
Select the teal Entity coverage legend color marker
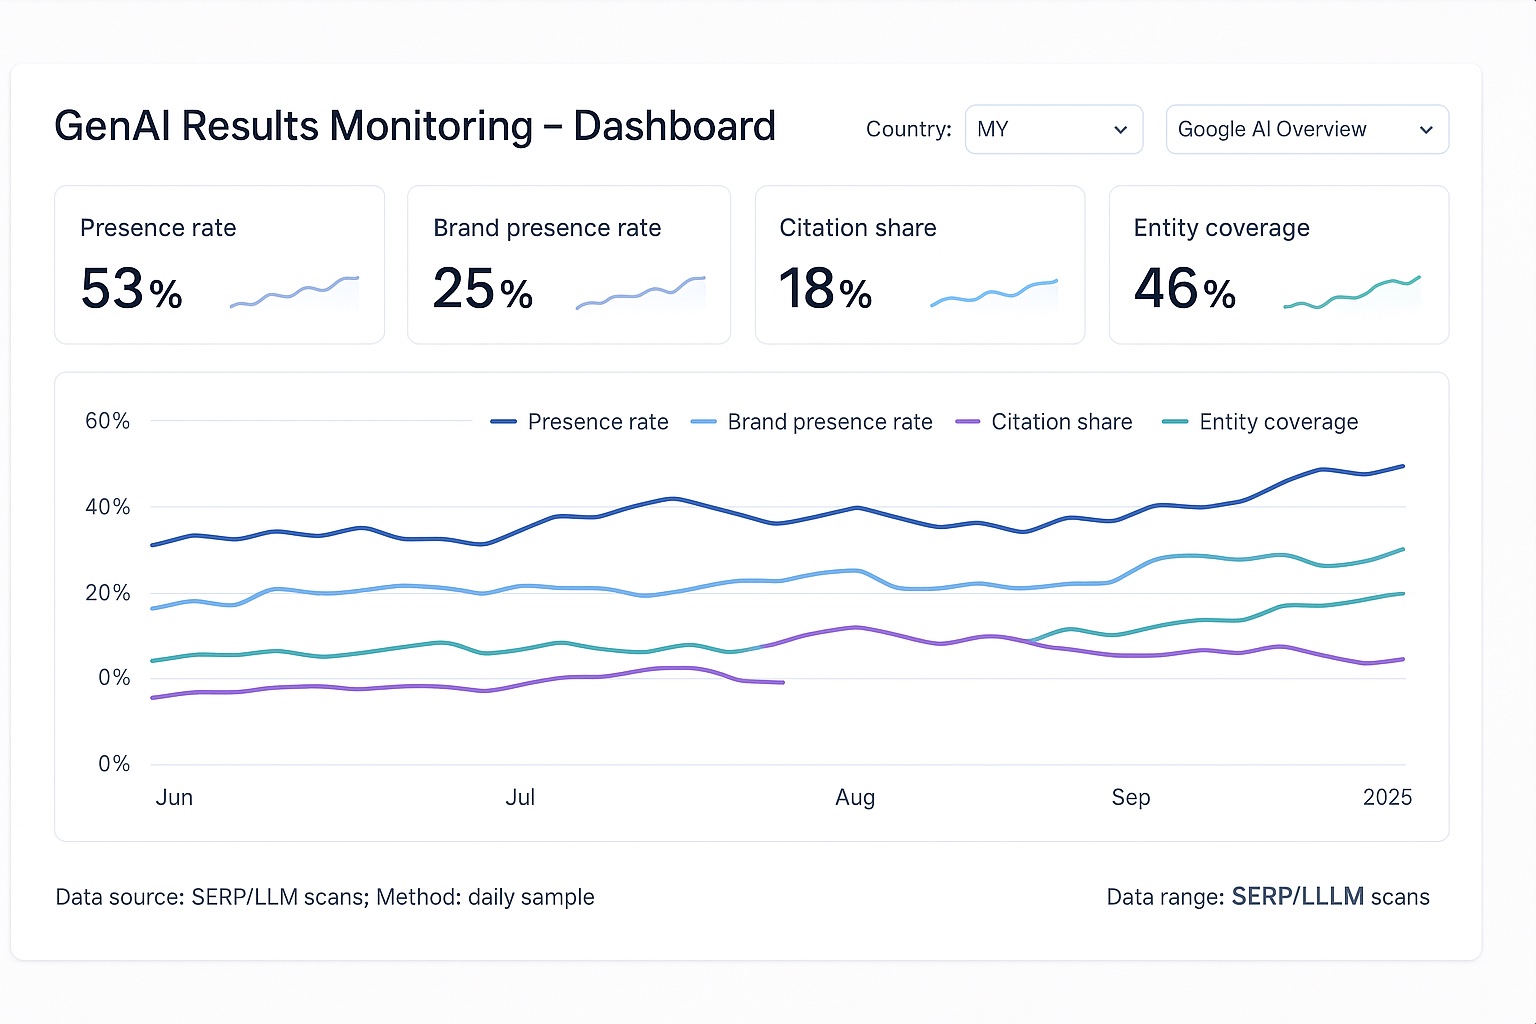(1175, 422)
